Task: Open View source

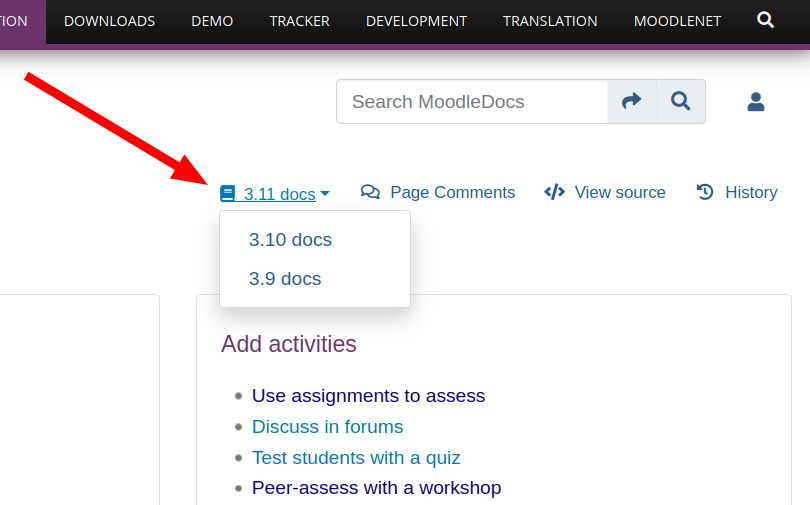Action: click(604, 192)
